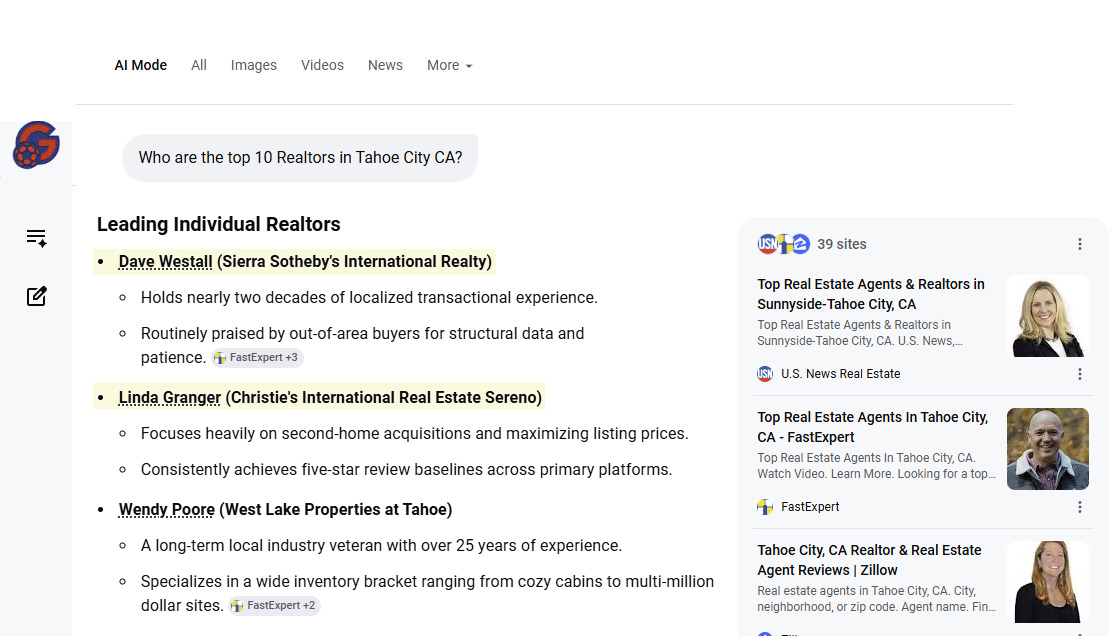This screenshot has width=1120, height=636.
Task: Open the Videos tab
Action: click(322, 65)
